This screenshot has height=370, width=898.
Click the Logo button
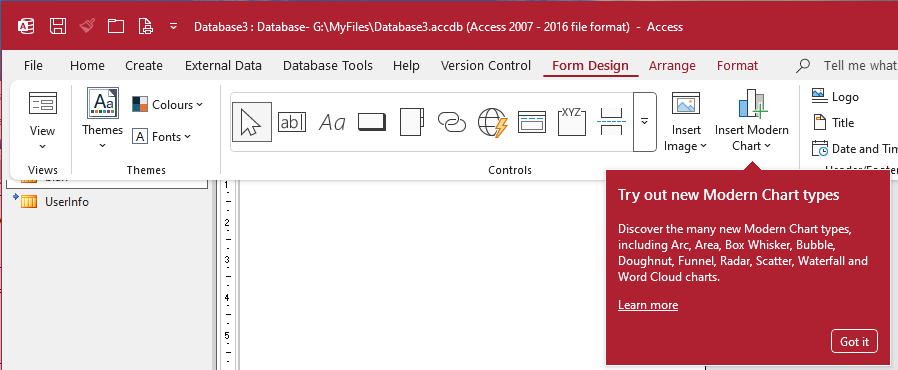[836, 97]
